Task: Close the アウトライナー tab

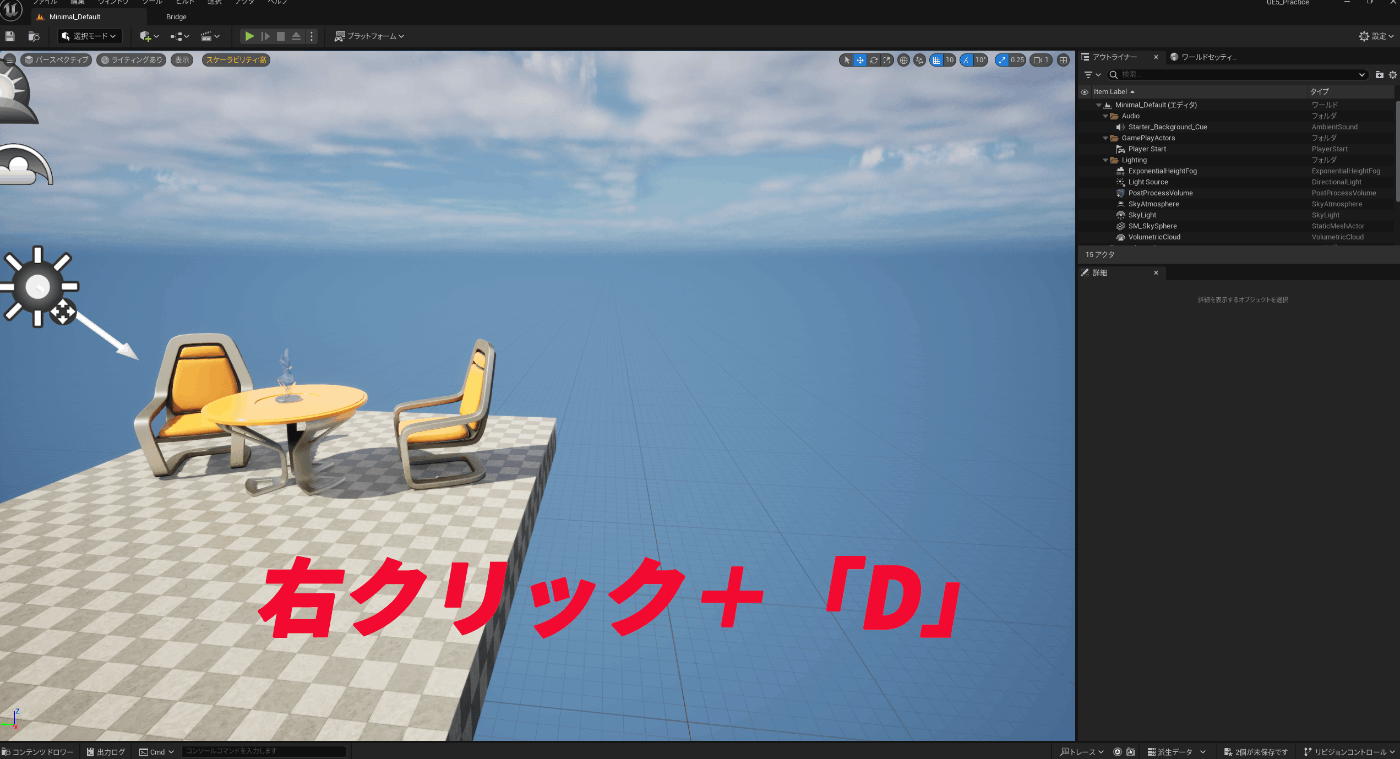Action: [1156, 57]
